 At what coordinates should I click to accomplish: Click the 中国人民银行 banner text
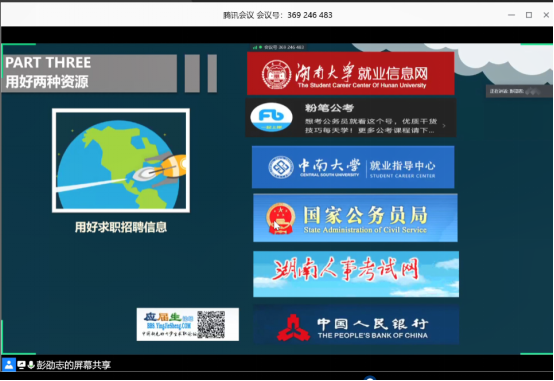click(x=372, y=323)
